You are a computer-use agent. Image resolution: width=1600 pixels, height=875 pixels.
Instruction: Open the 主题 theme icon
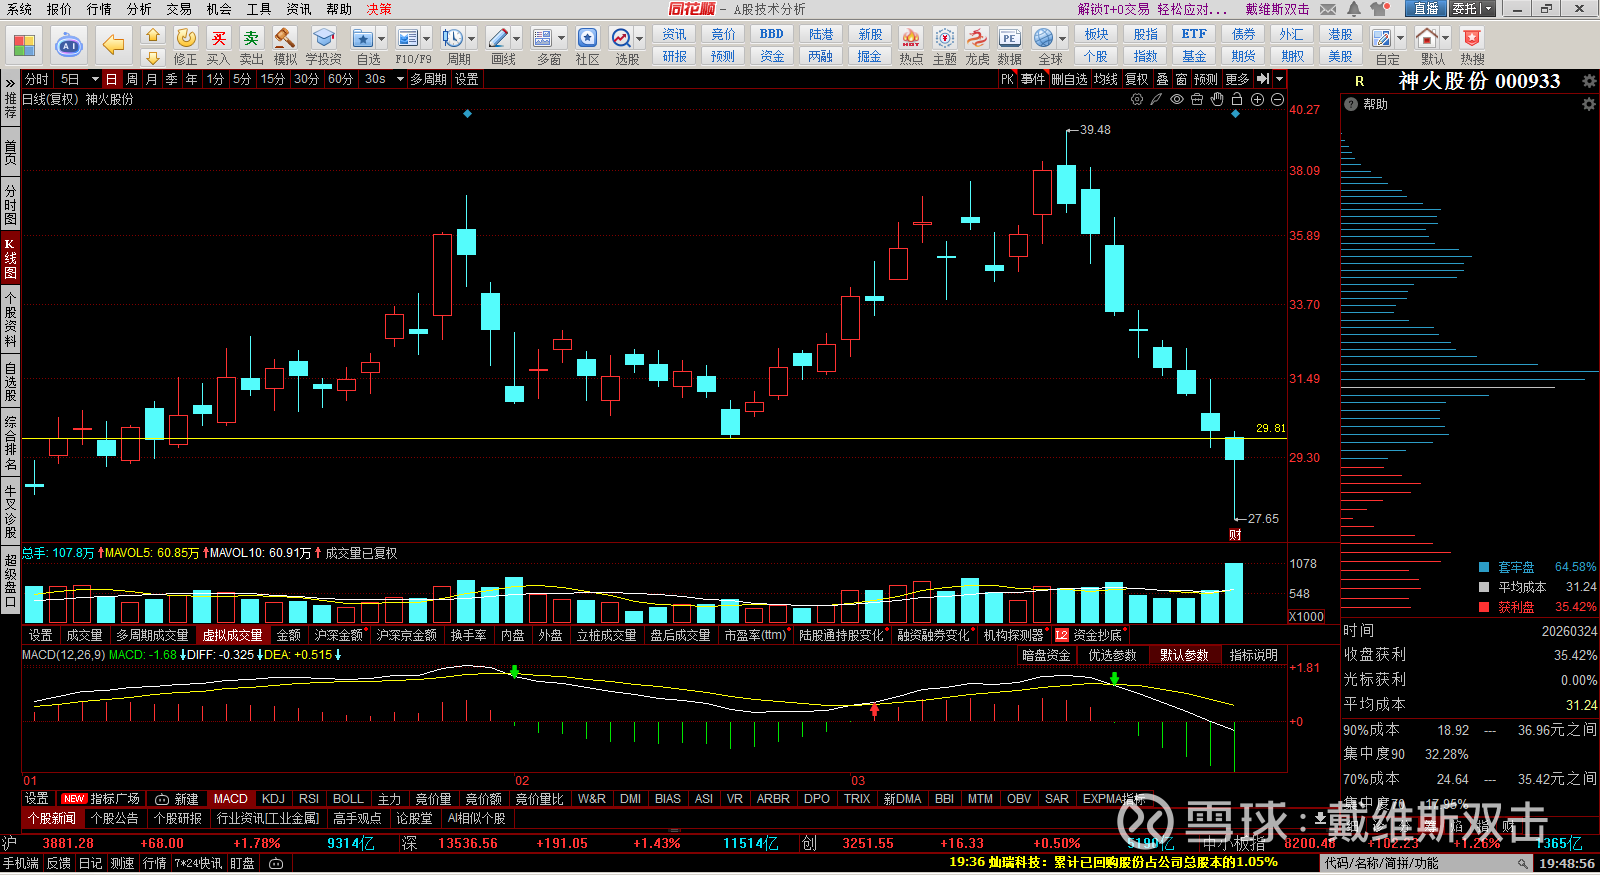click(945, 46)
